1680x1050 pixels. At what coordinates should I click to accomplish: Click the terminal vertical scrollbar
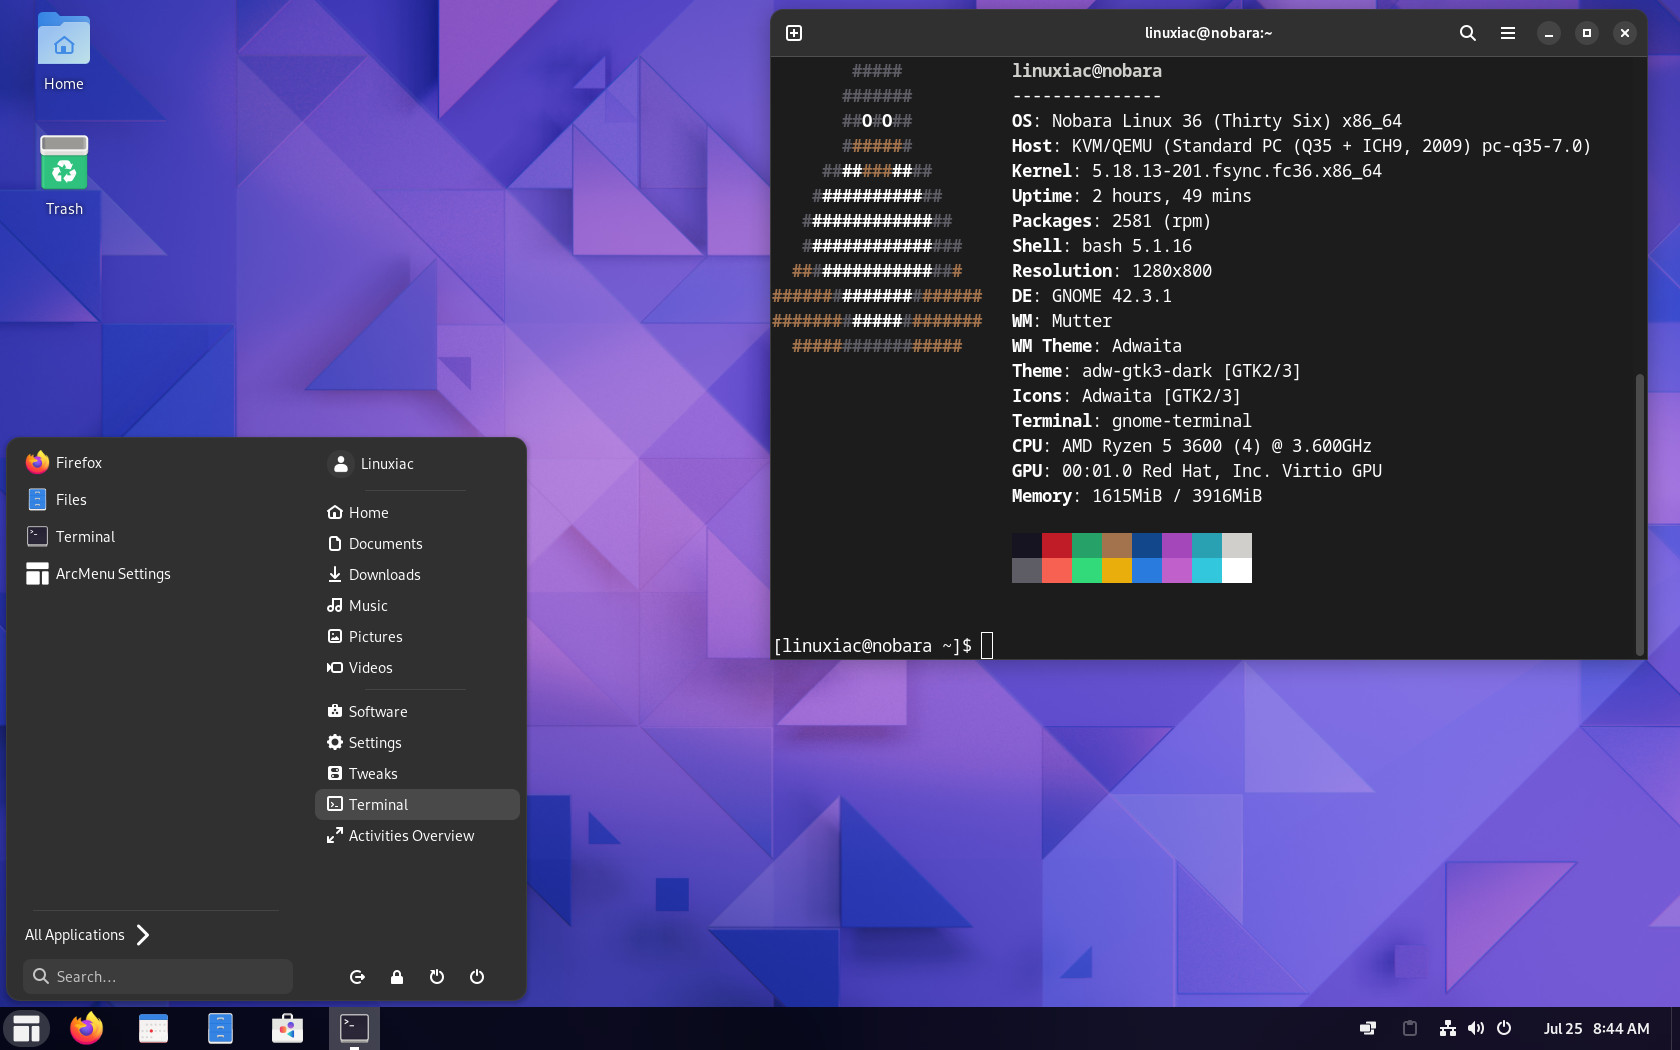[1639, 514]
